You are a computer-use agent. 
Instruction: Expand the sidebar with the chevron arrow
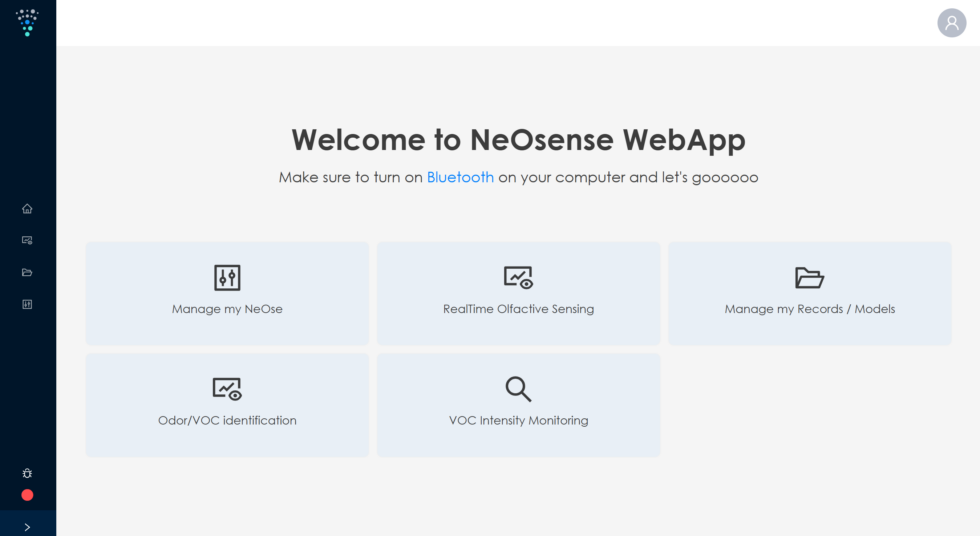coord(27,526)
